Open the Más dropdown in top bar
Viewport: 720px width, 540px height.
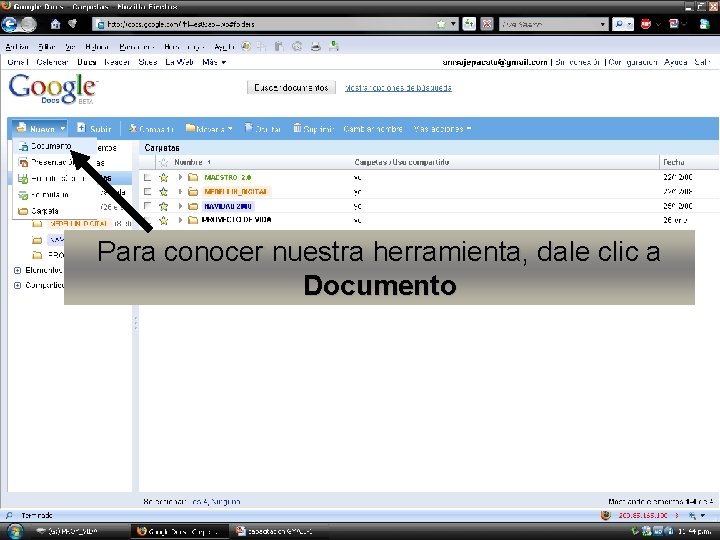[214, 62]
